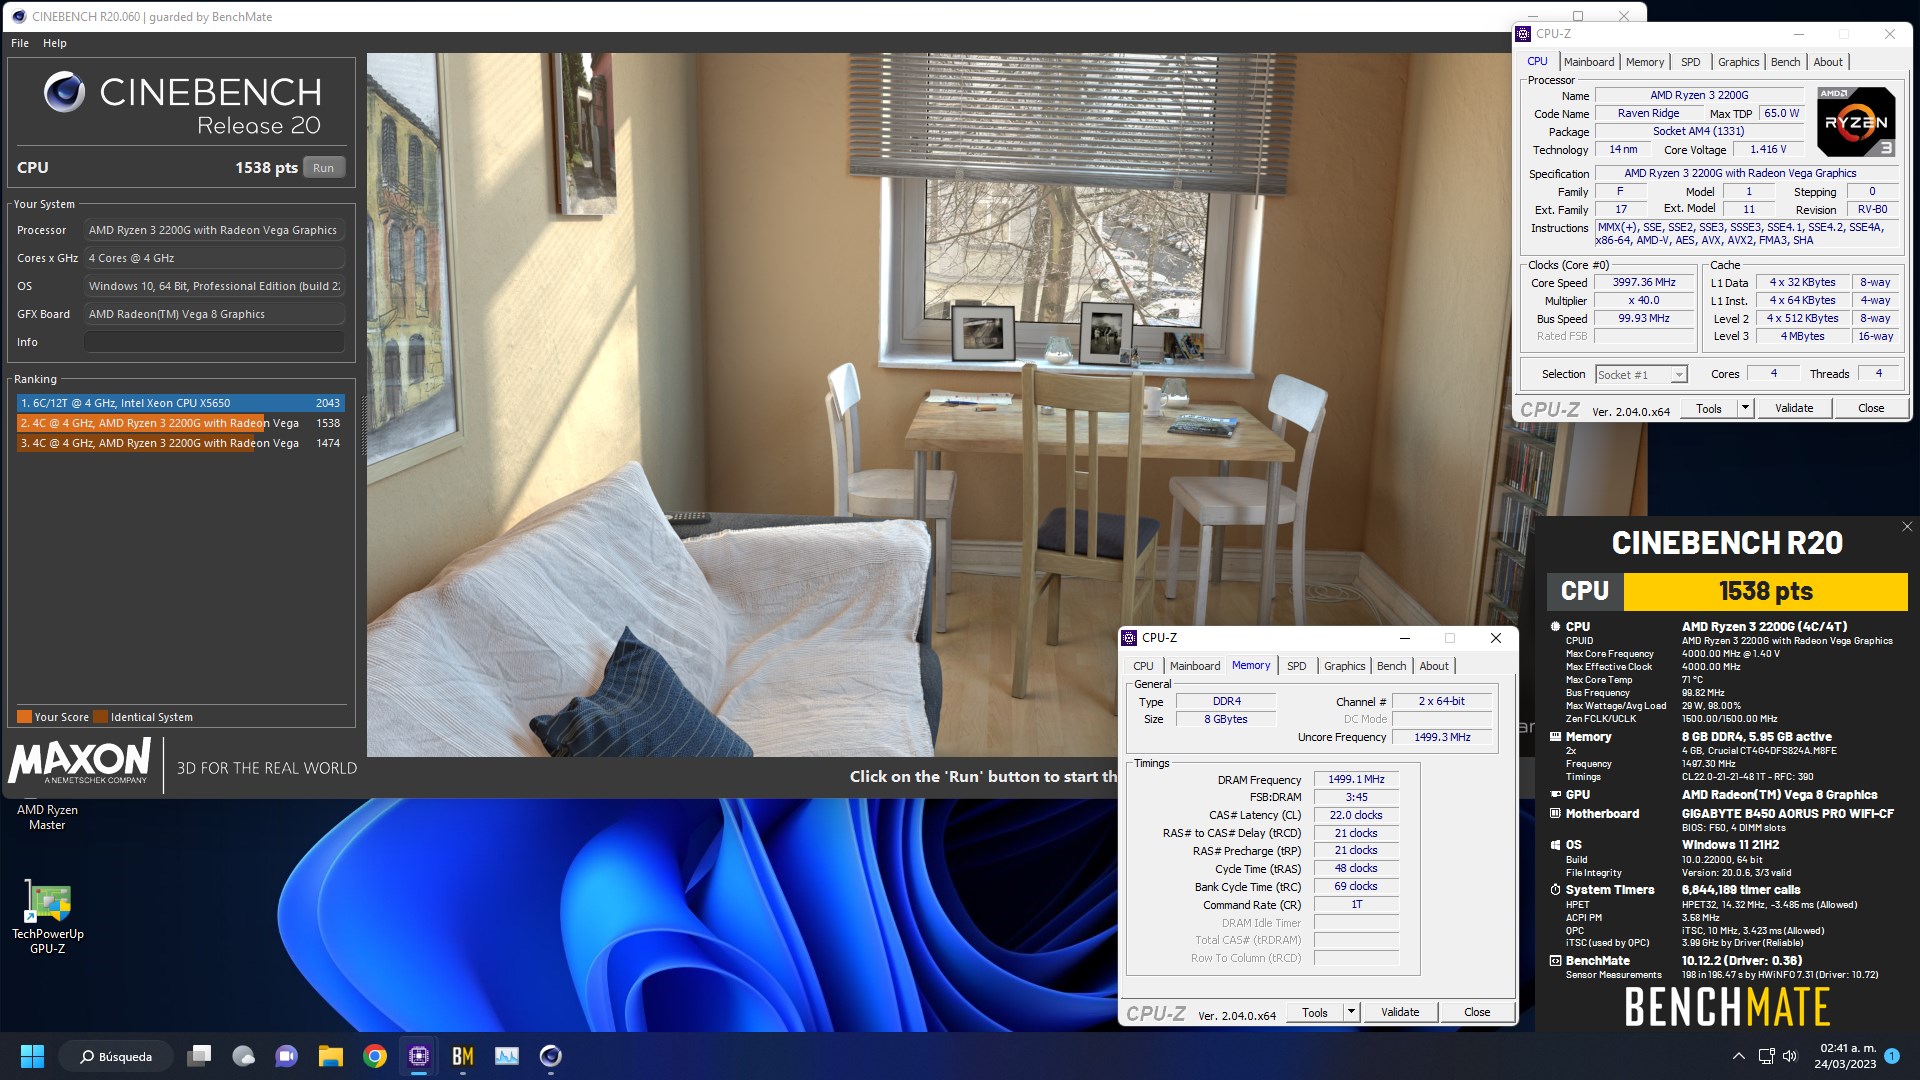Click the Windows OS icon in BenchMate
The height and width of the screenshot is (1080, 1920).
[x=1555, y=845]
